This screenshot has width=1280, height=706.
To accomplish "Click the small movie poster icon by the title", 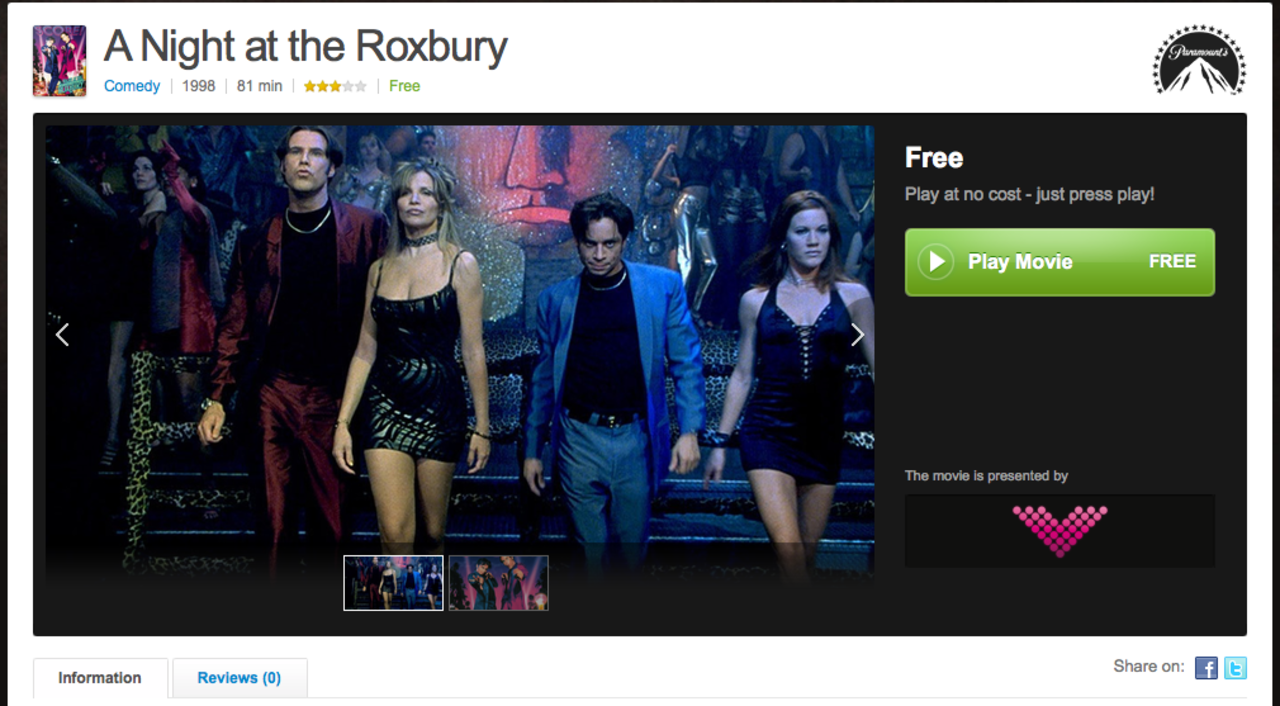I will click(59, 61).
